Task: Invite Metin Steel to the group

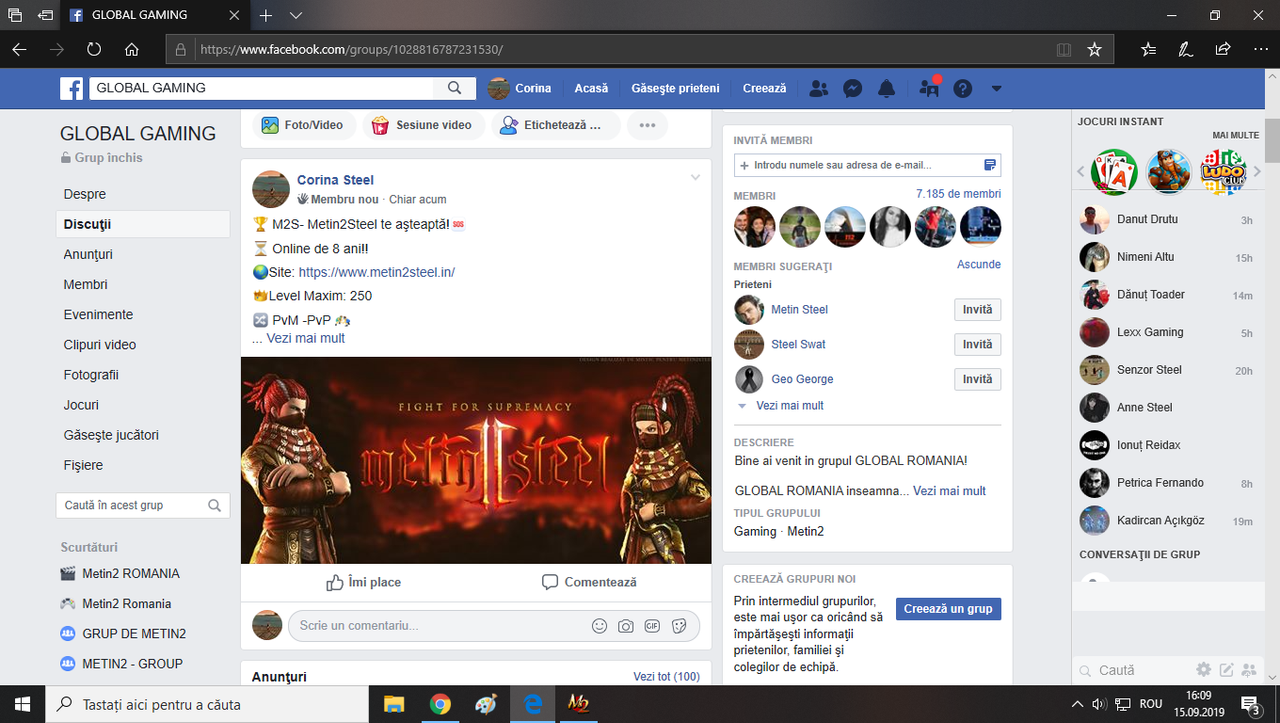Action: point(977,310)
